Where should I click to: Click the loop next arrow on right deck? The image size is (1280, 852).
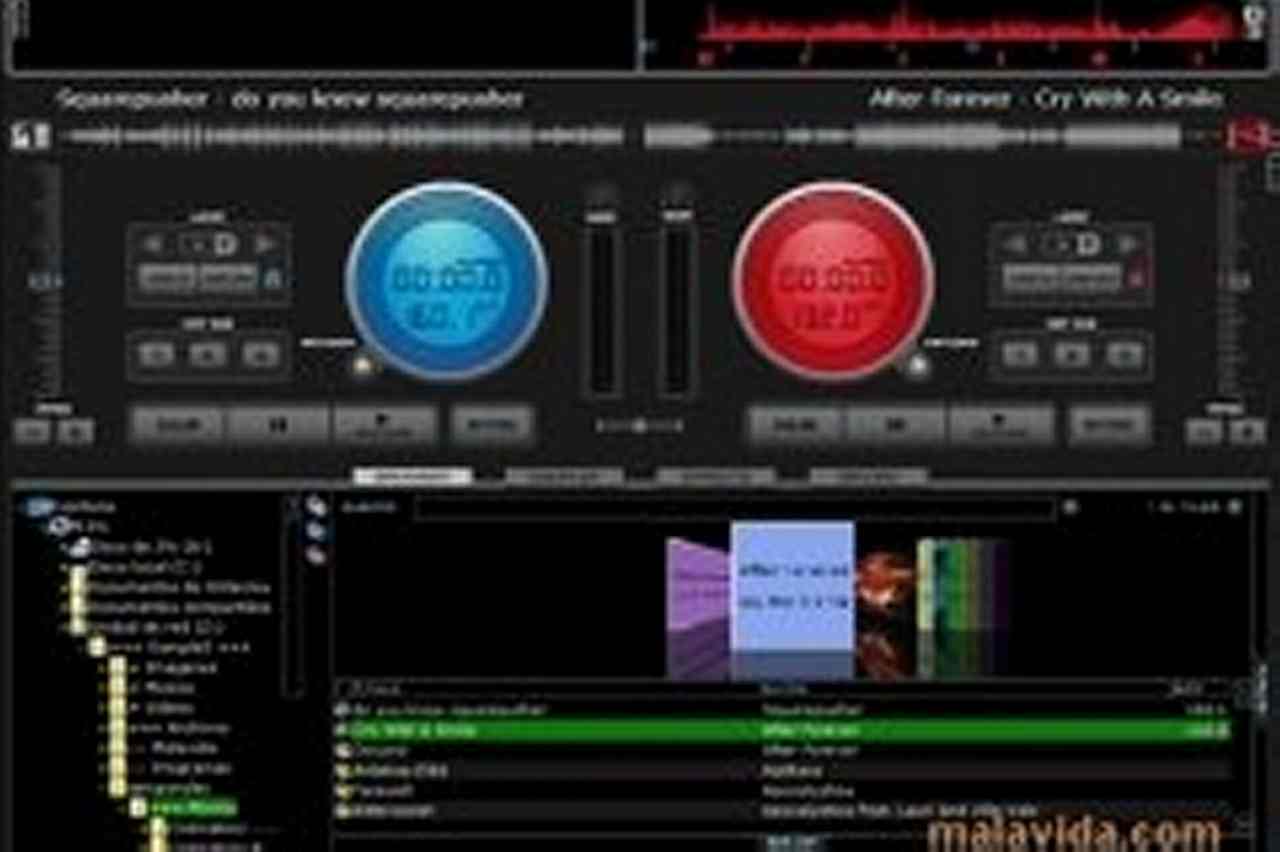click(x=1128, y=244)
